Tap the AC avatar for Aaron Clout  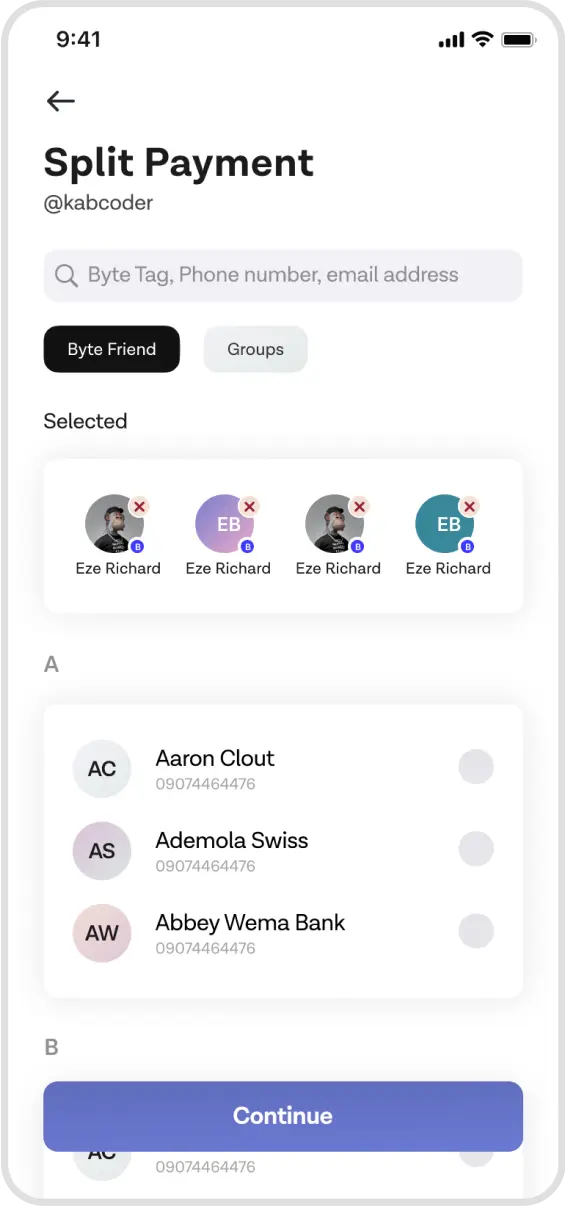tap(102, 769)
